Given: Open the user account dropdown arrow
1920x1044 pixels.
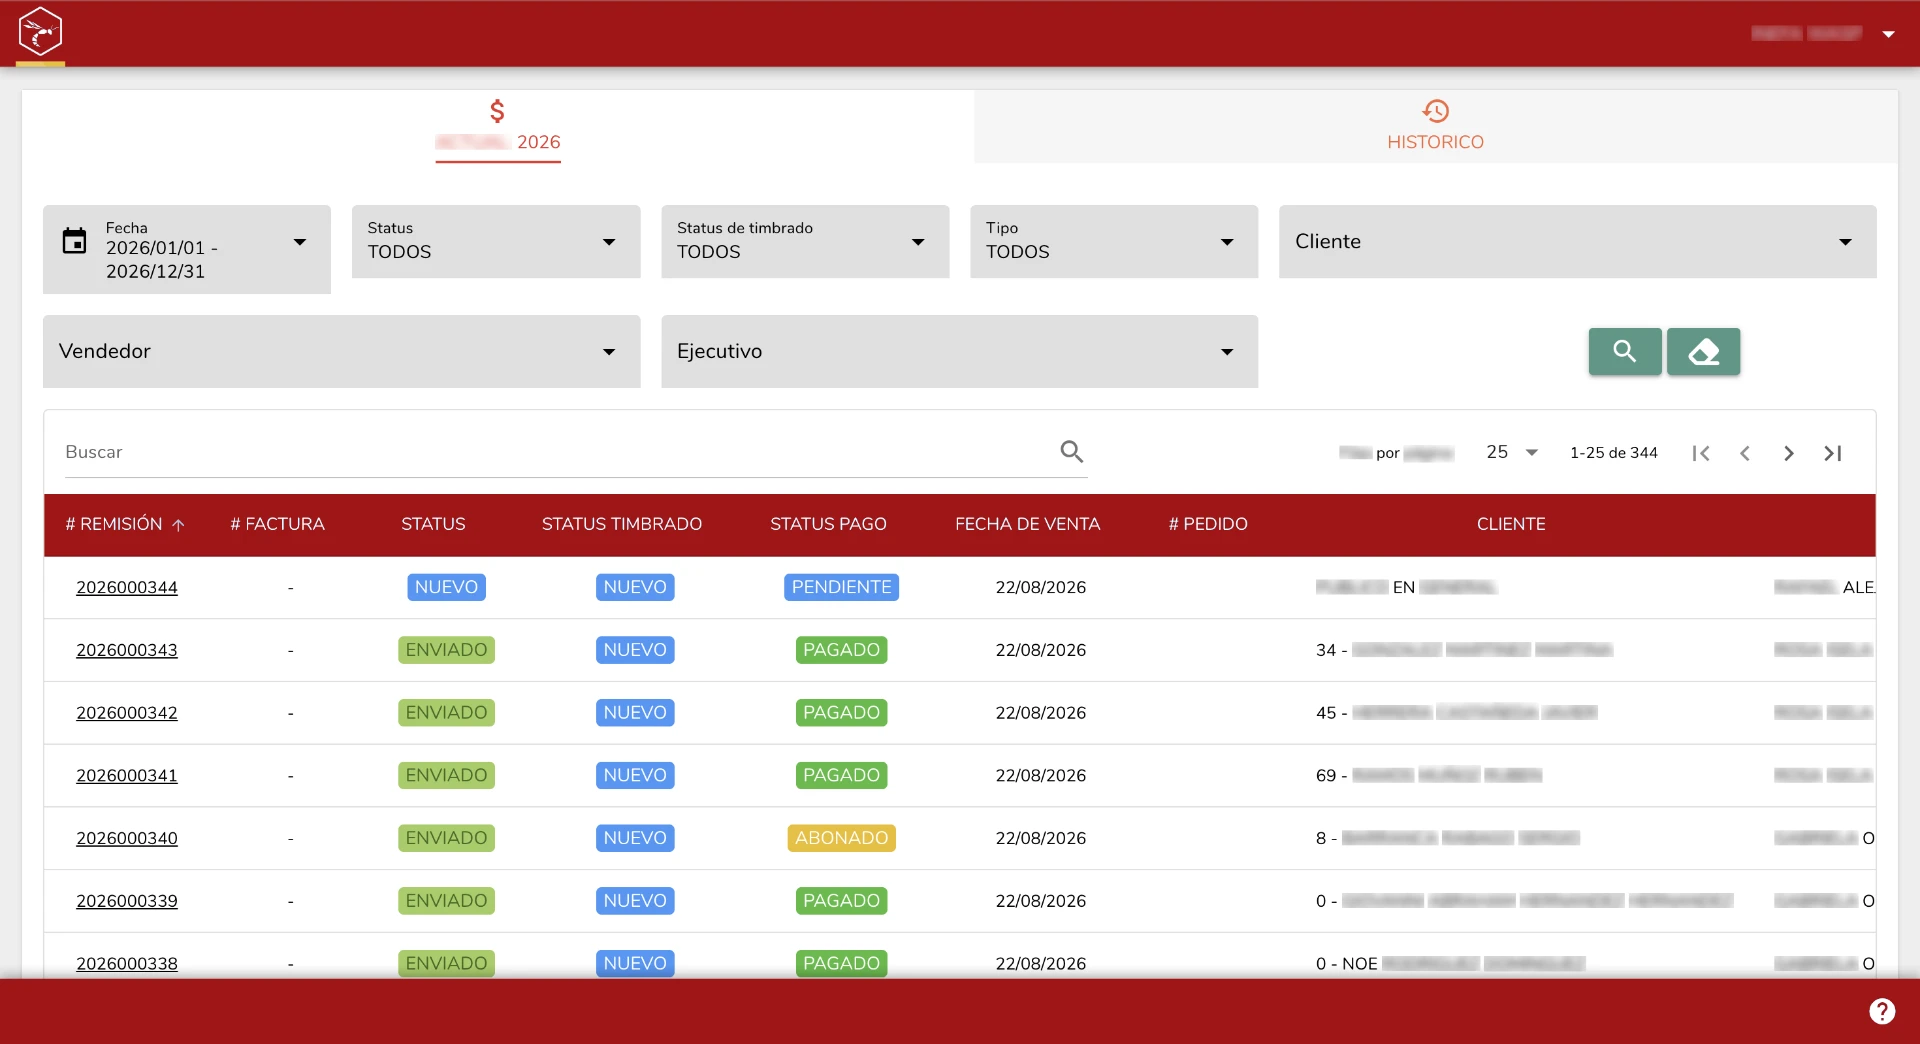Looking at the screenshot, I should [1888, 34].
